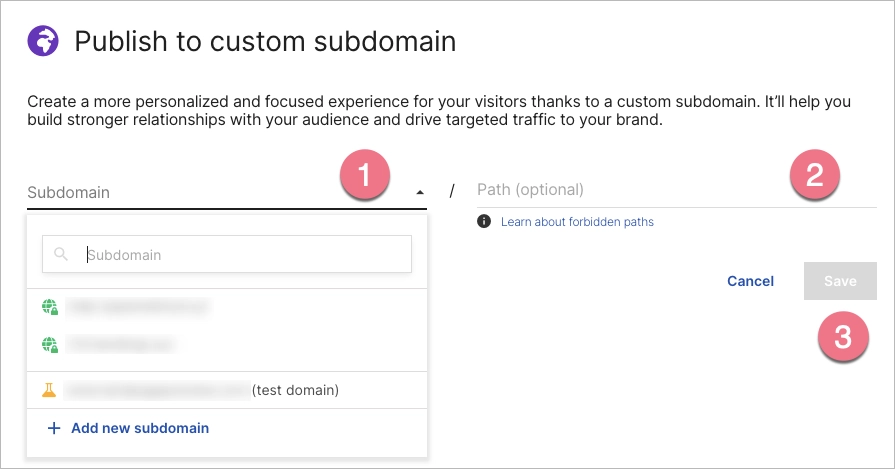Click into the Subdomain search box
Image resolution: width=895 pixels, height=469 pixels.
[240, 255]
